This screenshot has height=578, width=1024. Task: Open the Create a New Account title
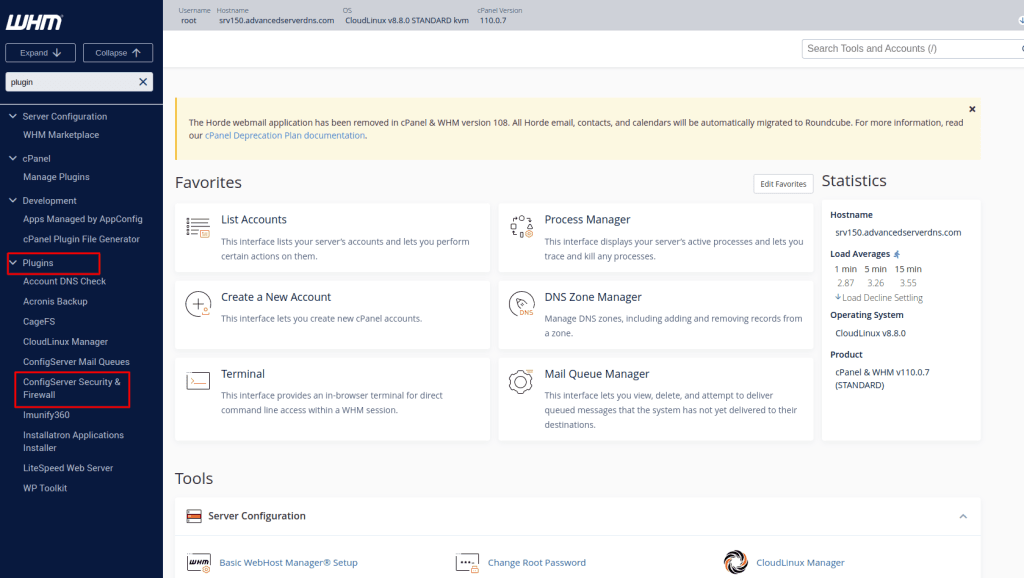(x=276, y=297)
